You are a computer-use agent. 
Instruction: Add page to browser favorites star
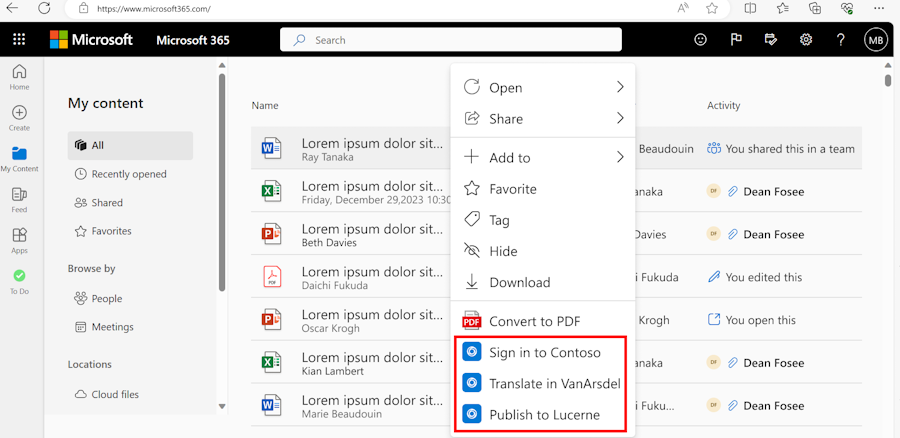pos(712,8)
